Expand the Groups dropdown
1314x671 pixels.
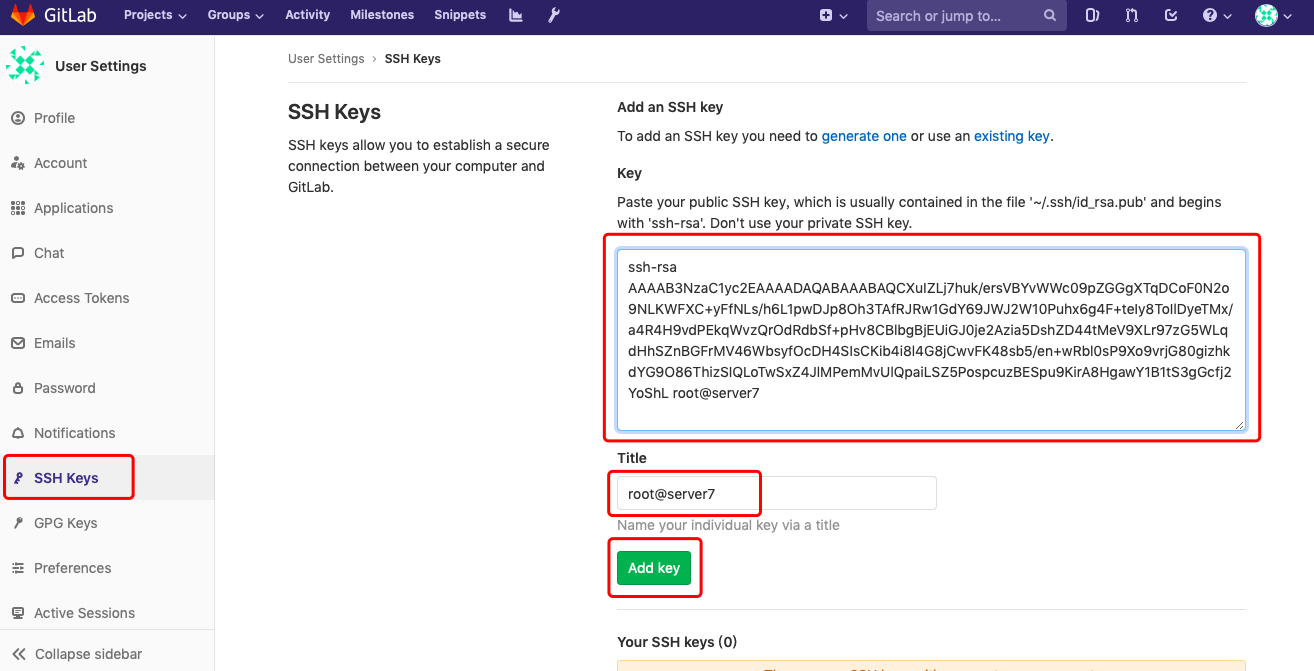[235, 15]
